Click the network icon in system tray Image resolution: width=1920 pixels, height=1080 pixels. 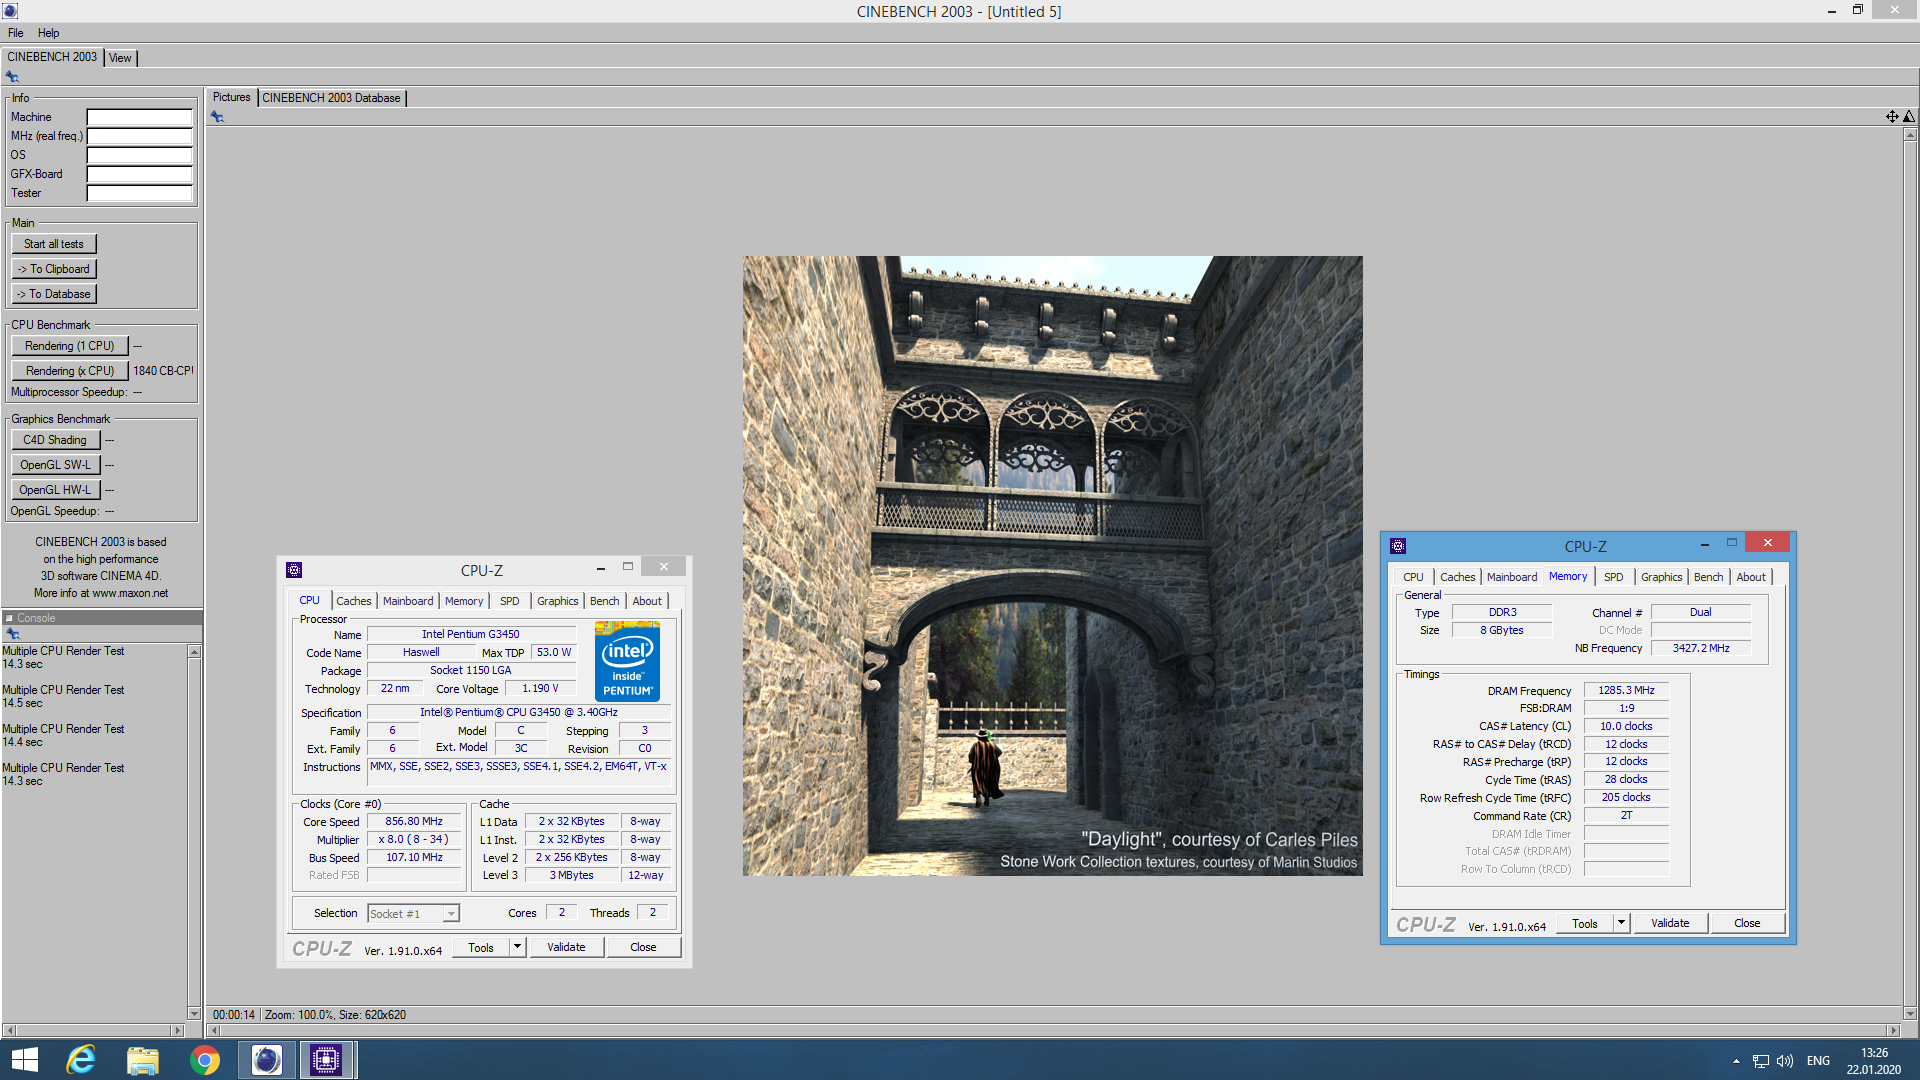click(1761, 1061)
